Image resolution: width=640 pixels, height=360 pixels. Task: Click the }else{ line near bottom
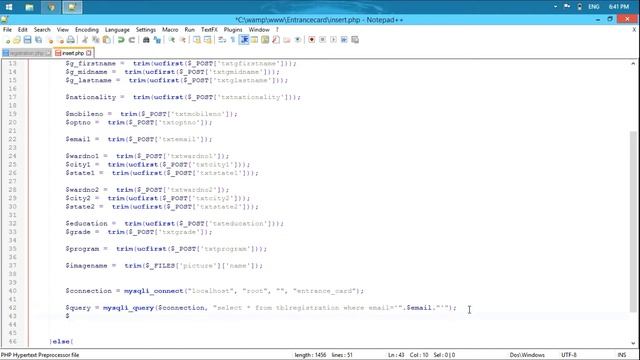61,341
